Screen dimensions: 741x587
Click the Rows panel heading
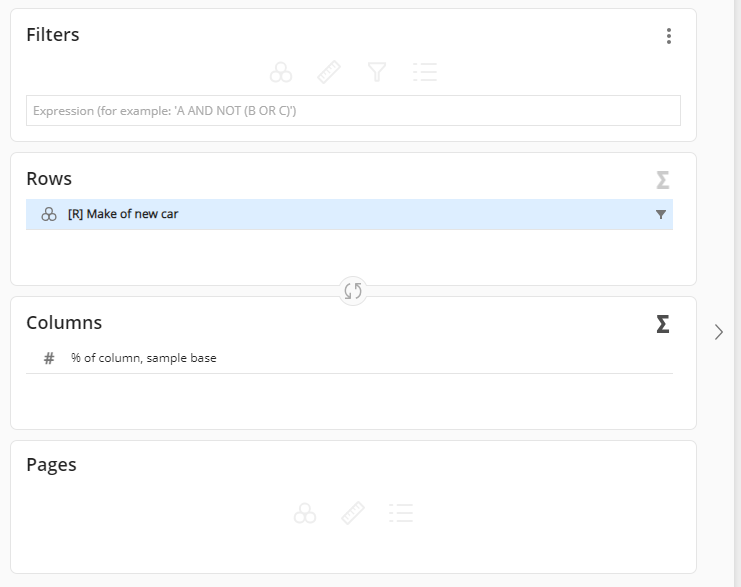[x=49, y=179]
